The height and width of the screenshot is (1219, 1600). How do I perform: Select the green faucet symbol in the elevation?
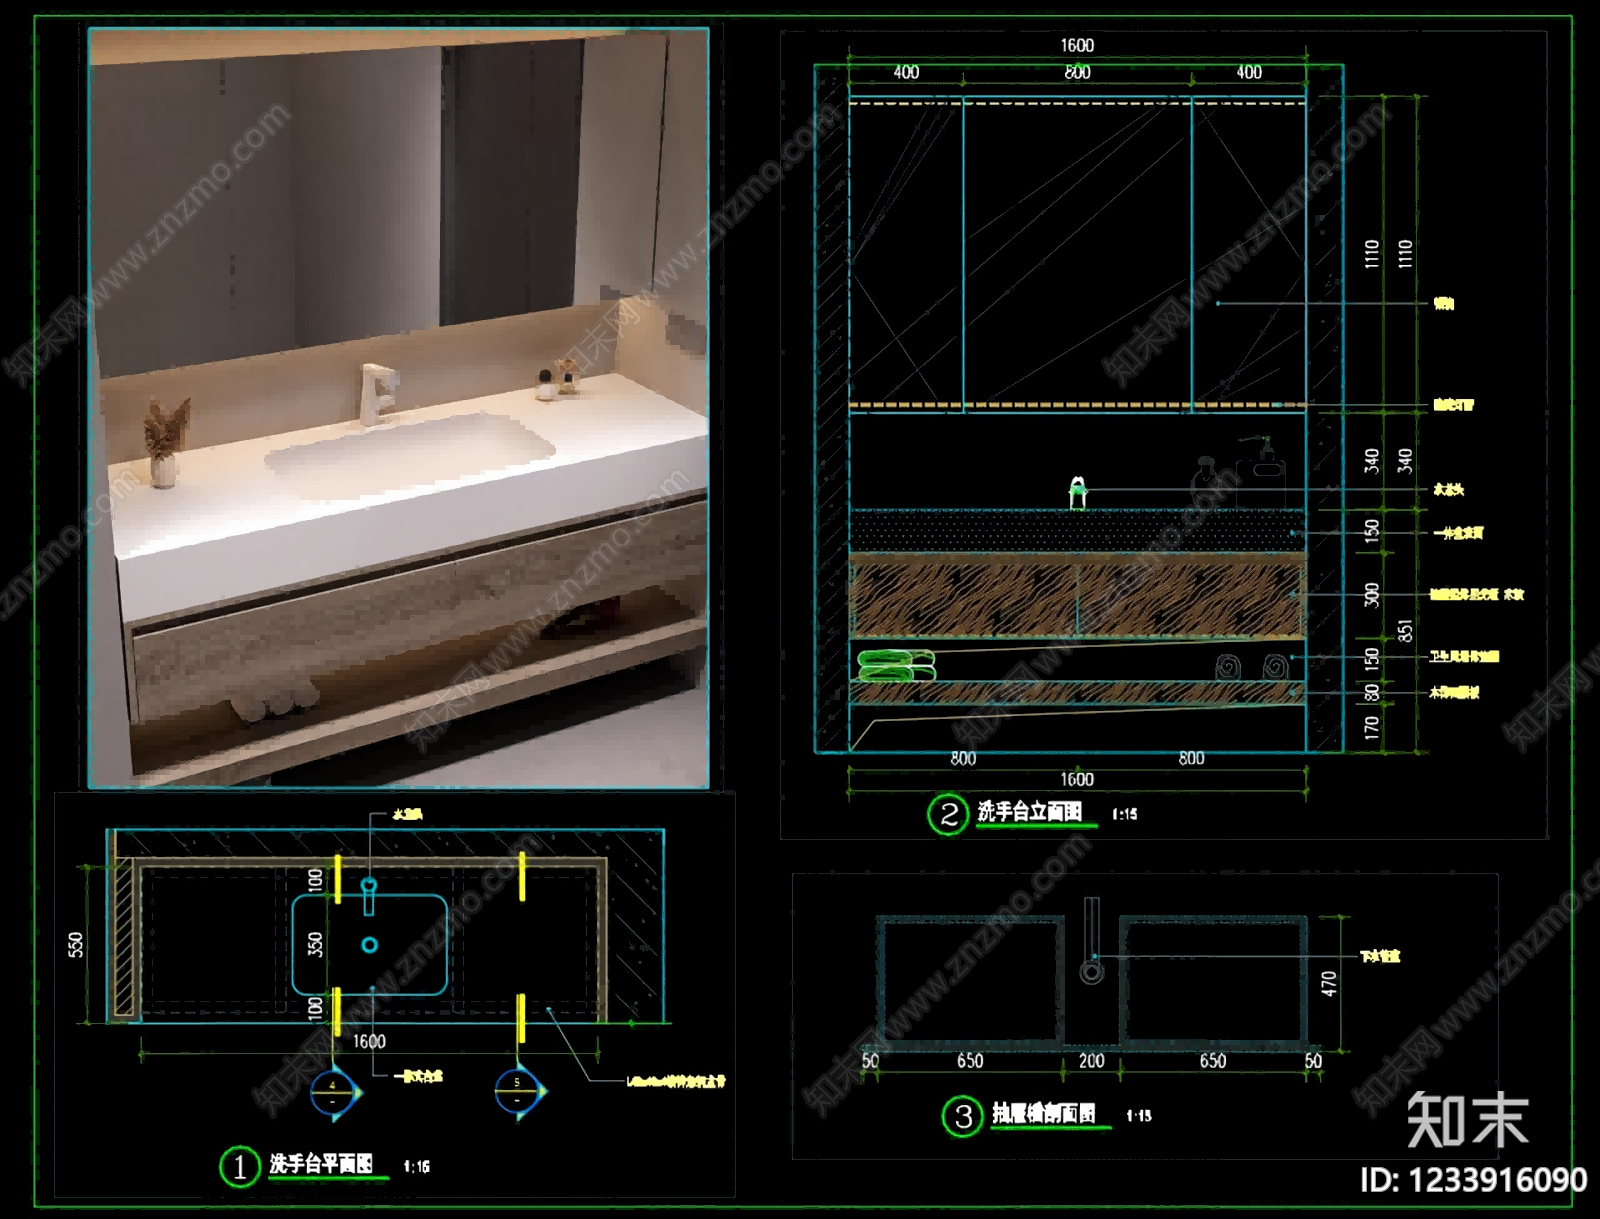click(x=1078, y=493)
